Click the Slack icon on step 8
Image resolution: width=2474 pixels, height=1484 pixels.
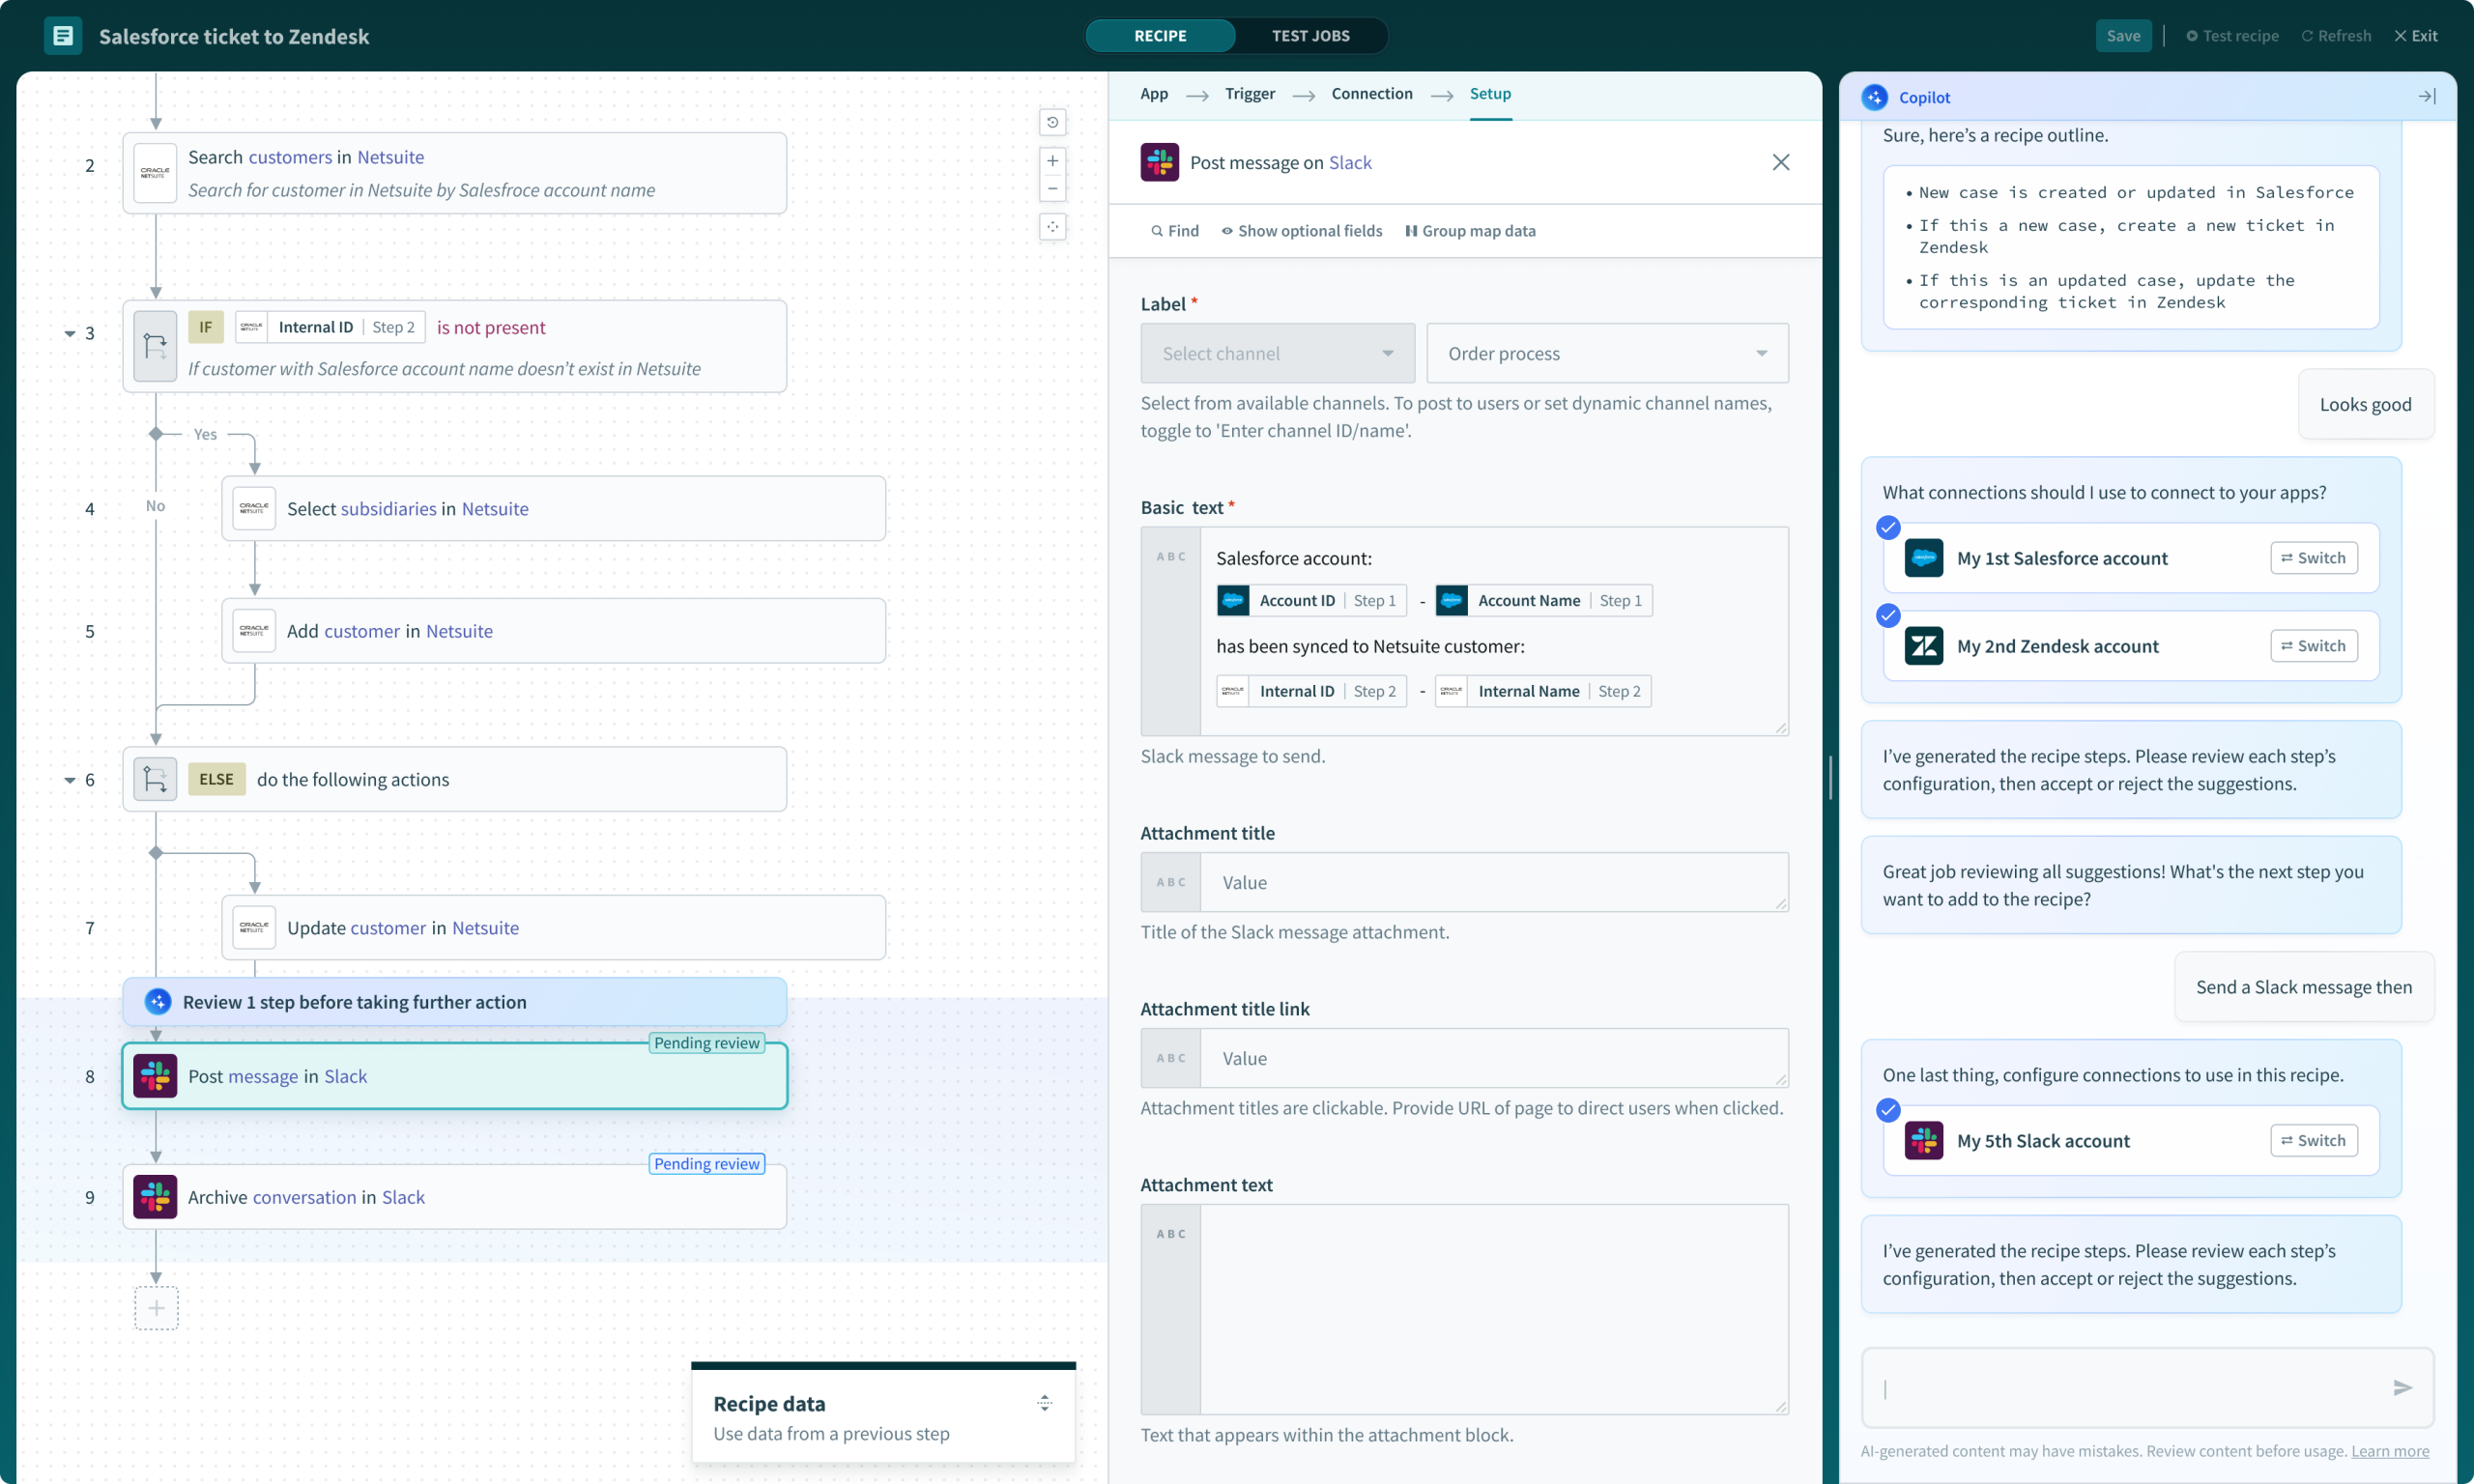(155, 1076)
